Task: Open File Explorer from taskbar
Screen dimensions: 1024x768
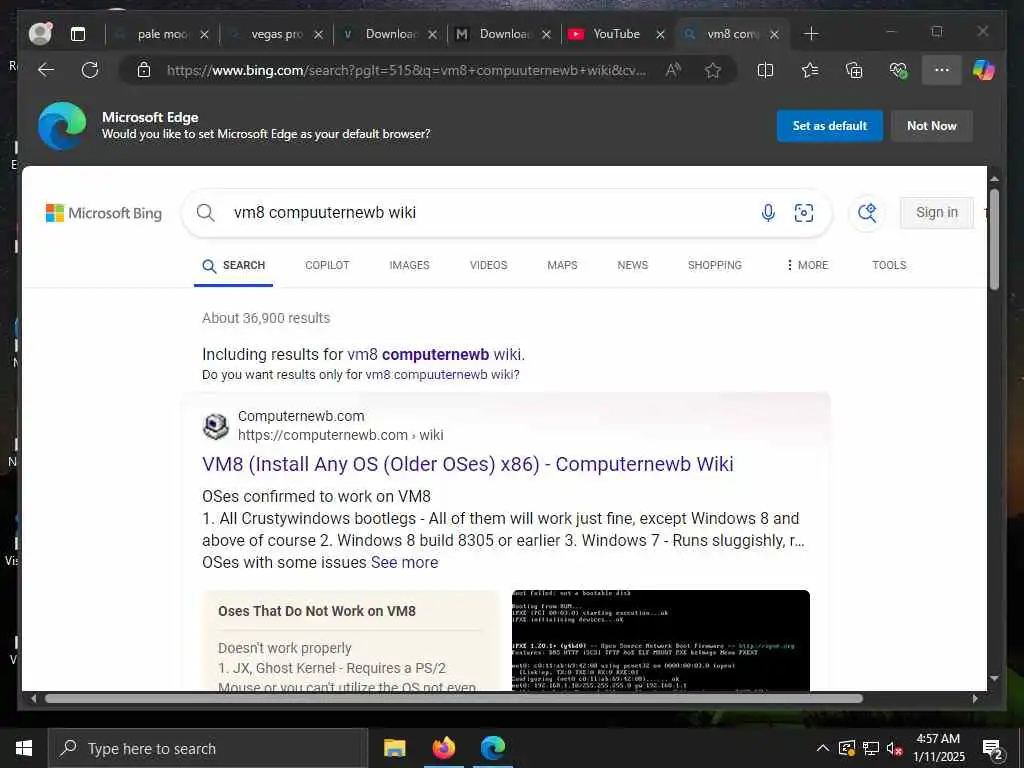Action: [394, 748]
